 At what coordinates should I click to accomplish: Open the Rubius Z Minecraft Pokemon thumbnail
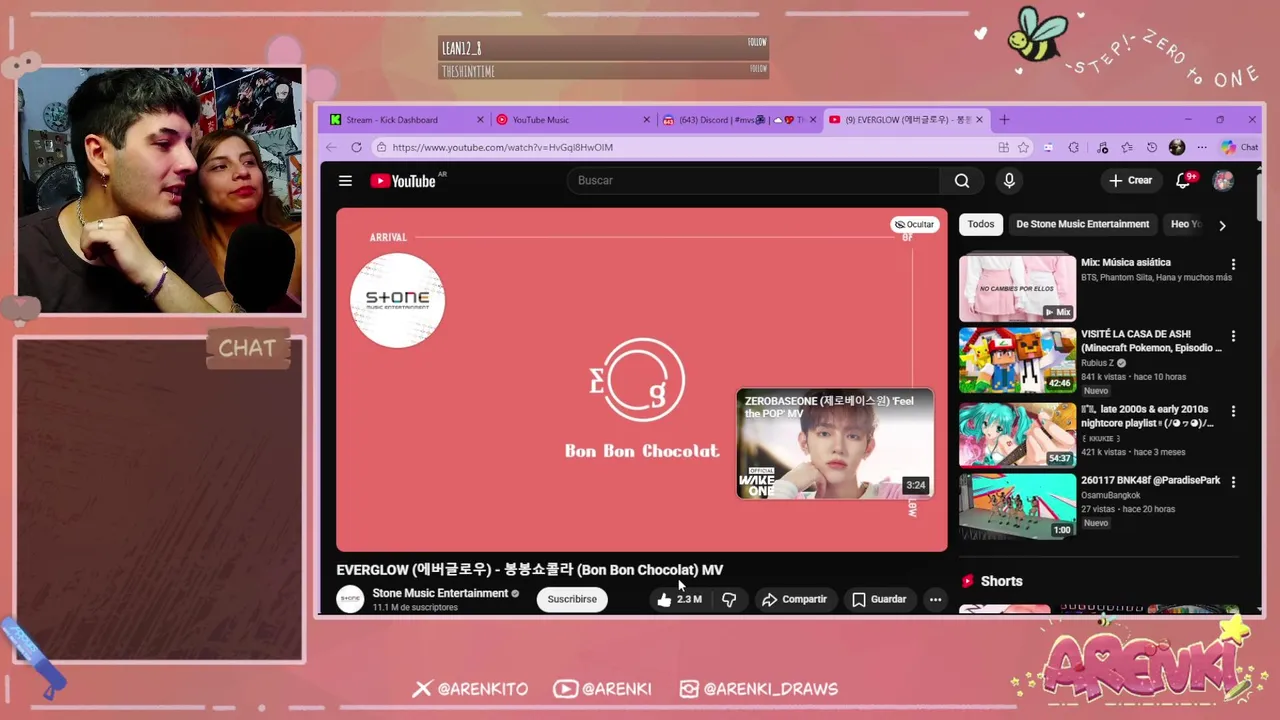(1017, 360)
